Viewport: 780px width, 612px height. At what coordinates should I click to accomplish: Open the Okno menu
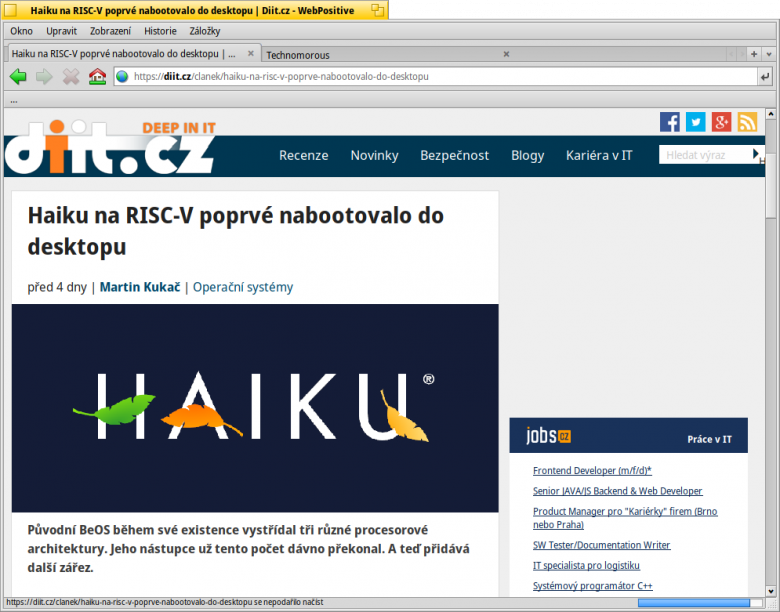[21, 31]
